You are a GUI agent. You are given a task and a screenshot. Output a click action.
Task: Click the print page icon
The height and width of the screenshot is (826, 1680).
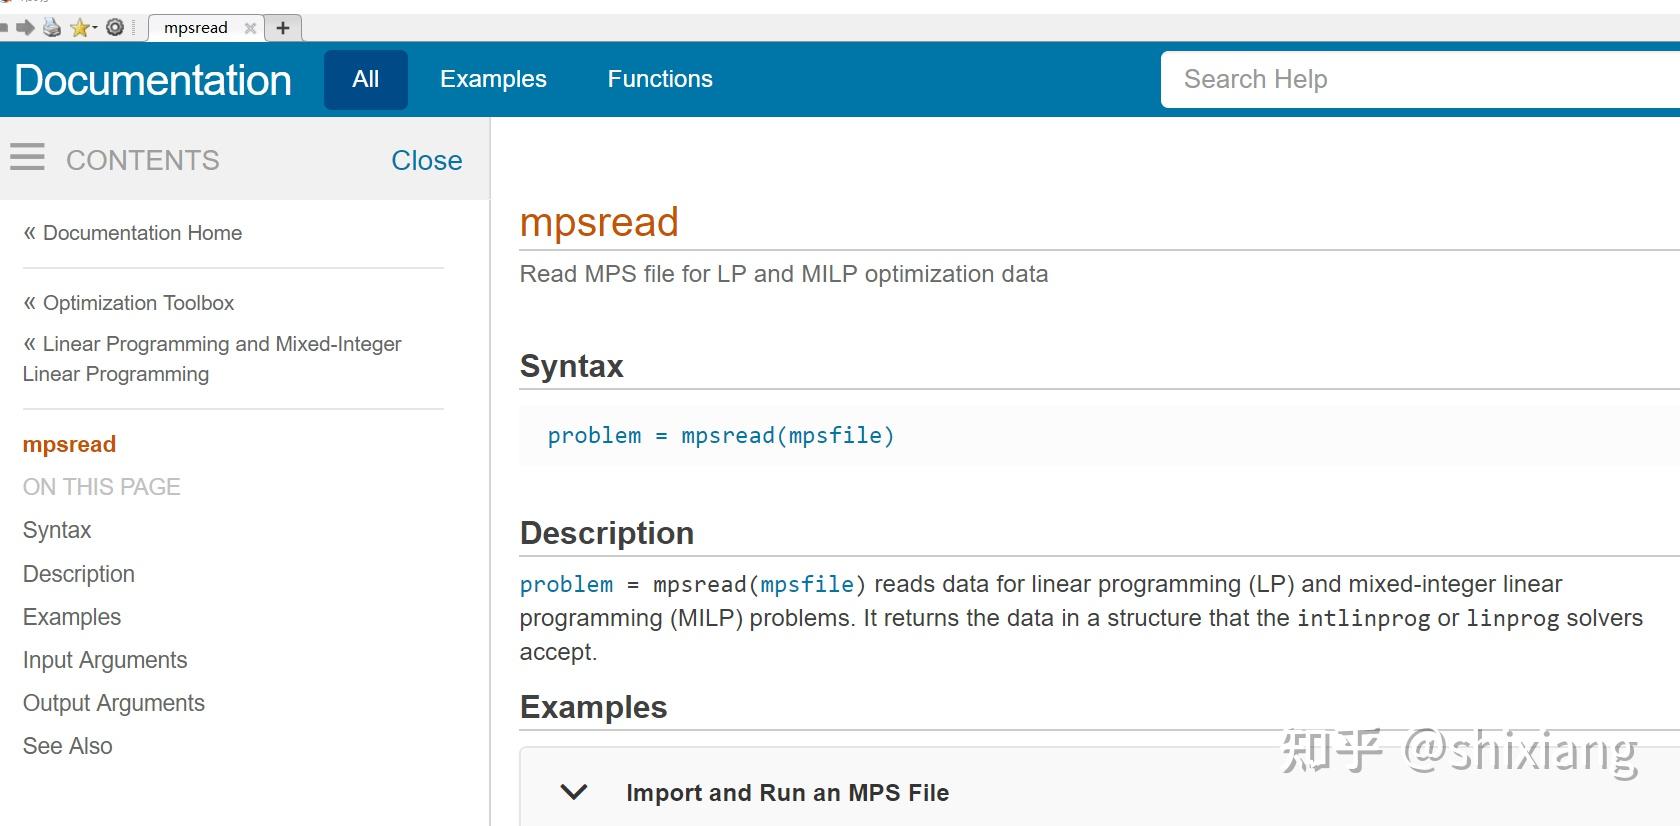tap(52, 28)
